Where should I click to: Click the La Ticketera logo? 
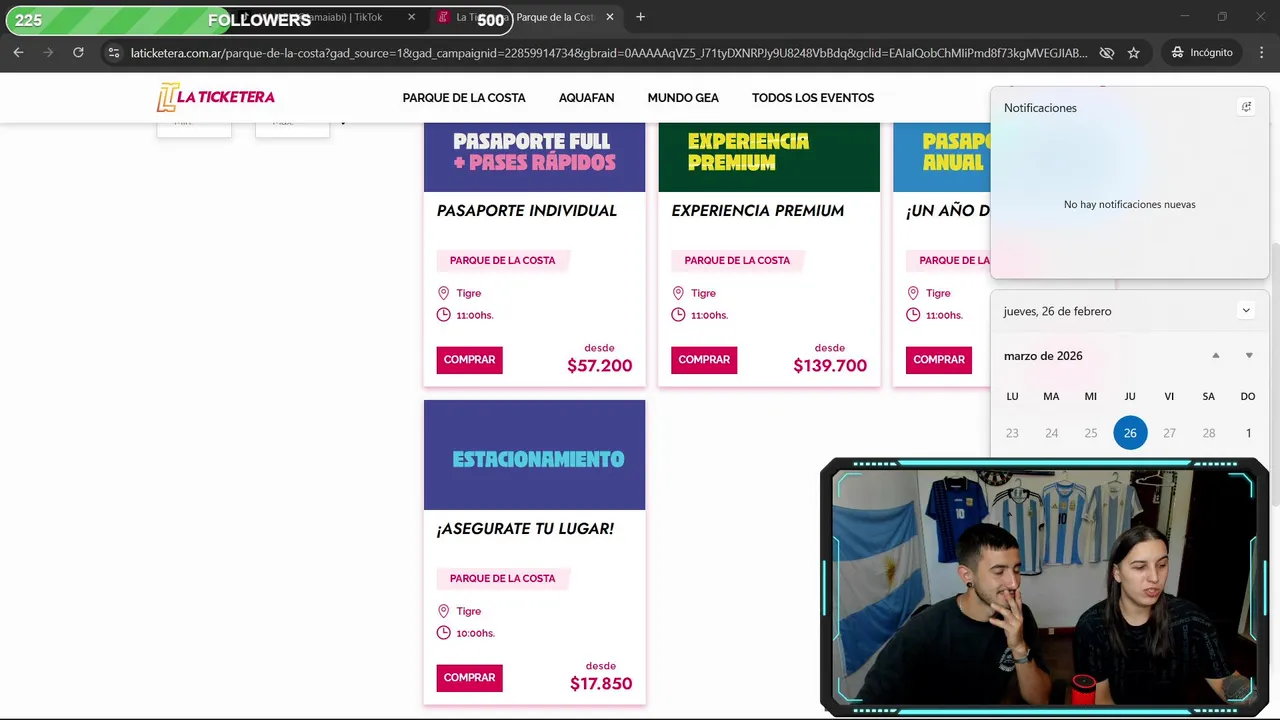point(215,97)
